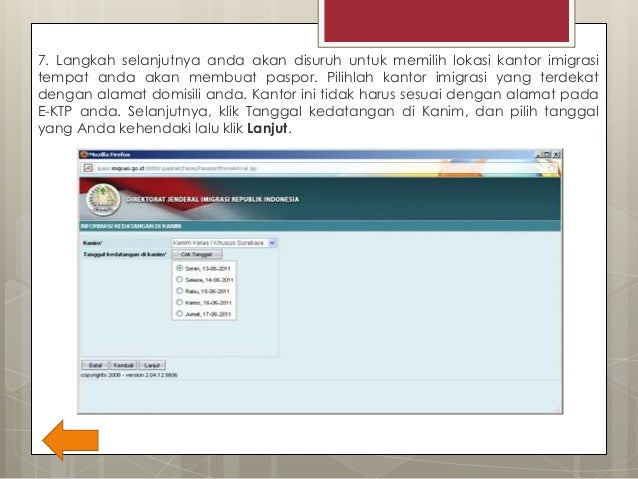Click the Cek Tanggal button
Viewport: 638px width, 479px height.
point(197,254)
